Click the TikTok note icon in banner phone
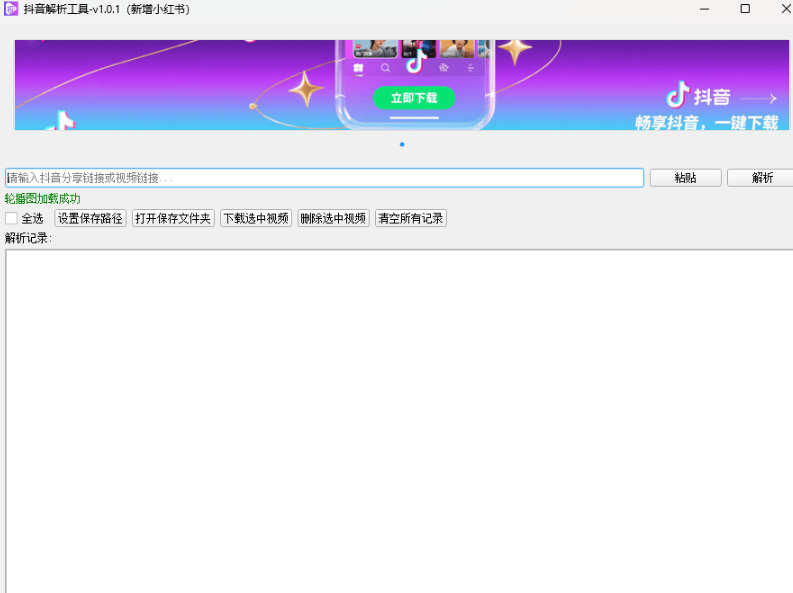This screenshot has width=793, height=593. pyautogui.click(x=416, y=63)
